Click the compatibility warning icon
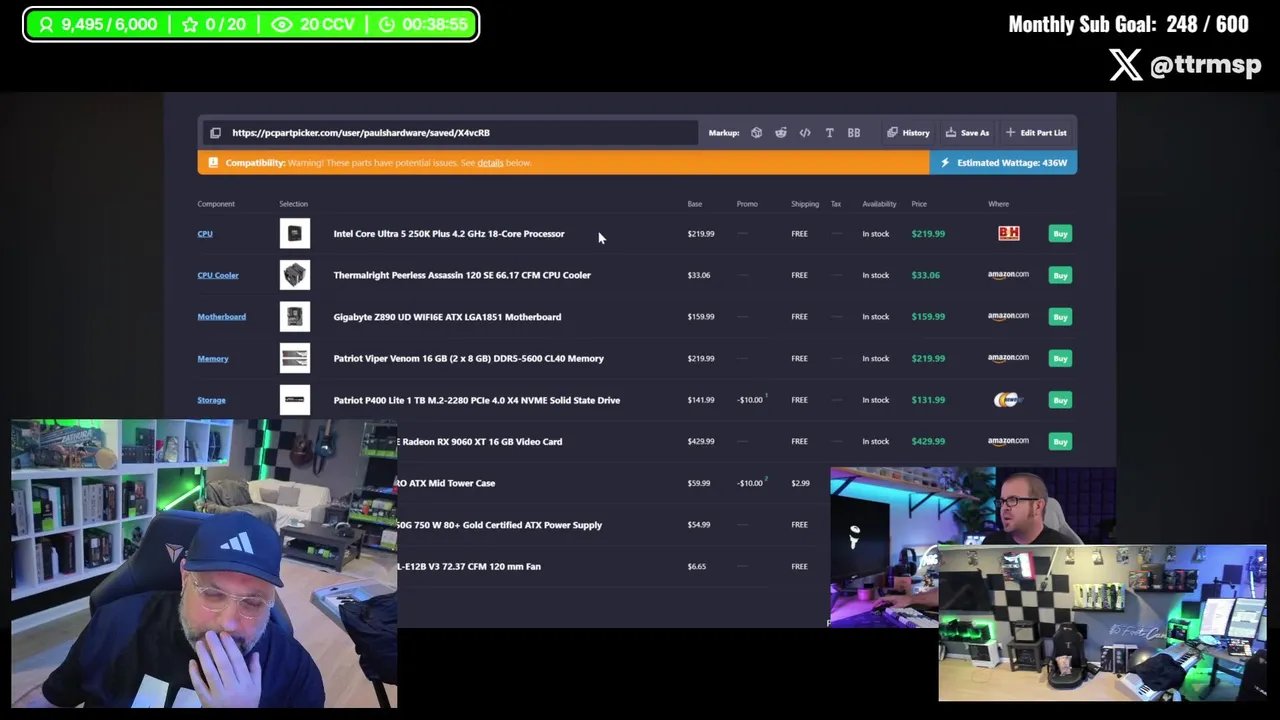1280x720 pixels. (212, 163)
